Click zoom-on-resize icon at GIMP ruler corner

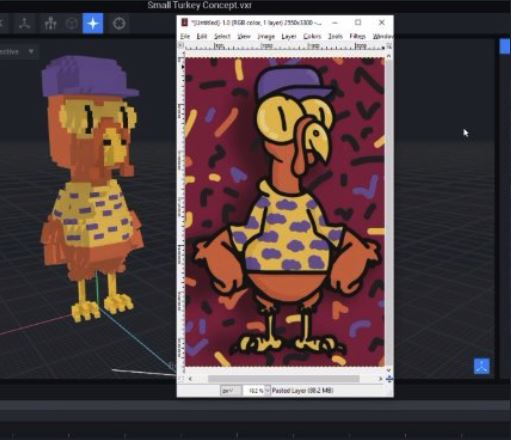coord(389,46)
